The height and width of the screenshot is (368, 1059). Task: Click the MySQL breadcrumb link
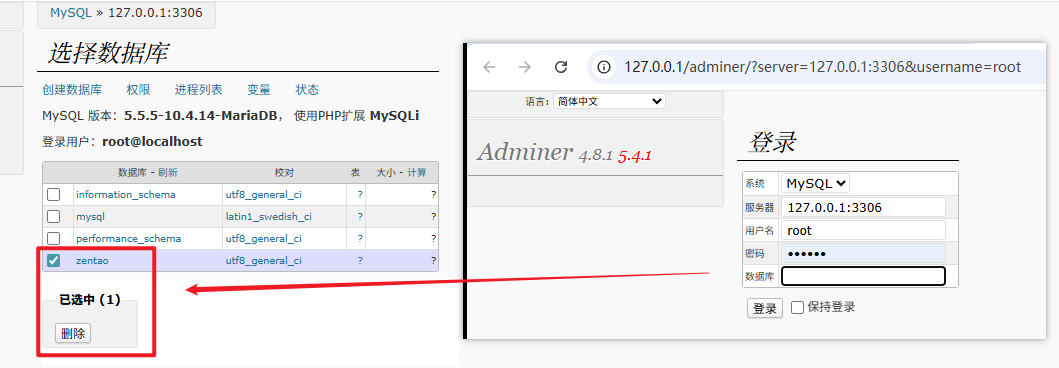(71, 13)
